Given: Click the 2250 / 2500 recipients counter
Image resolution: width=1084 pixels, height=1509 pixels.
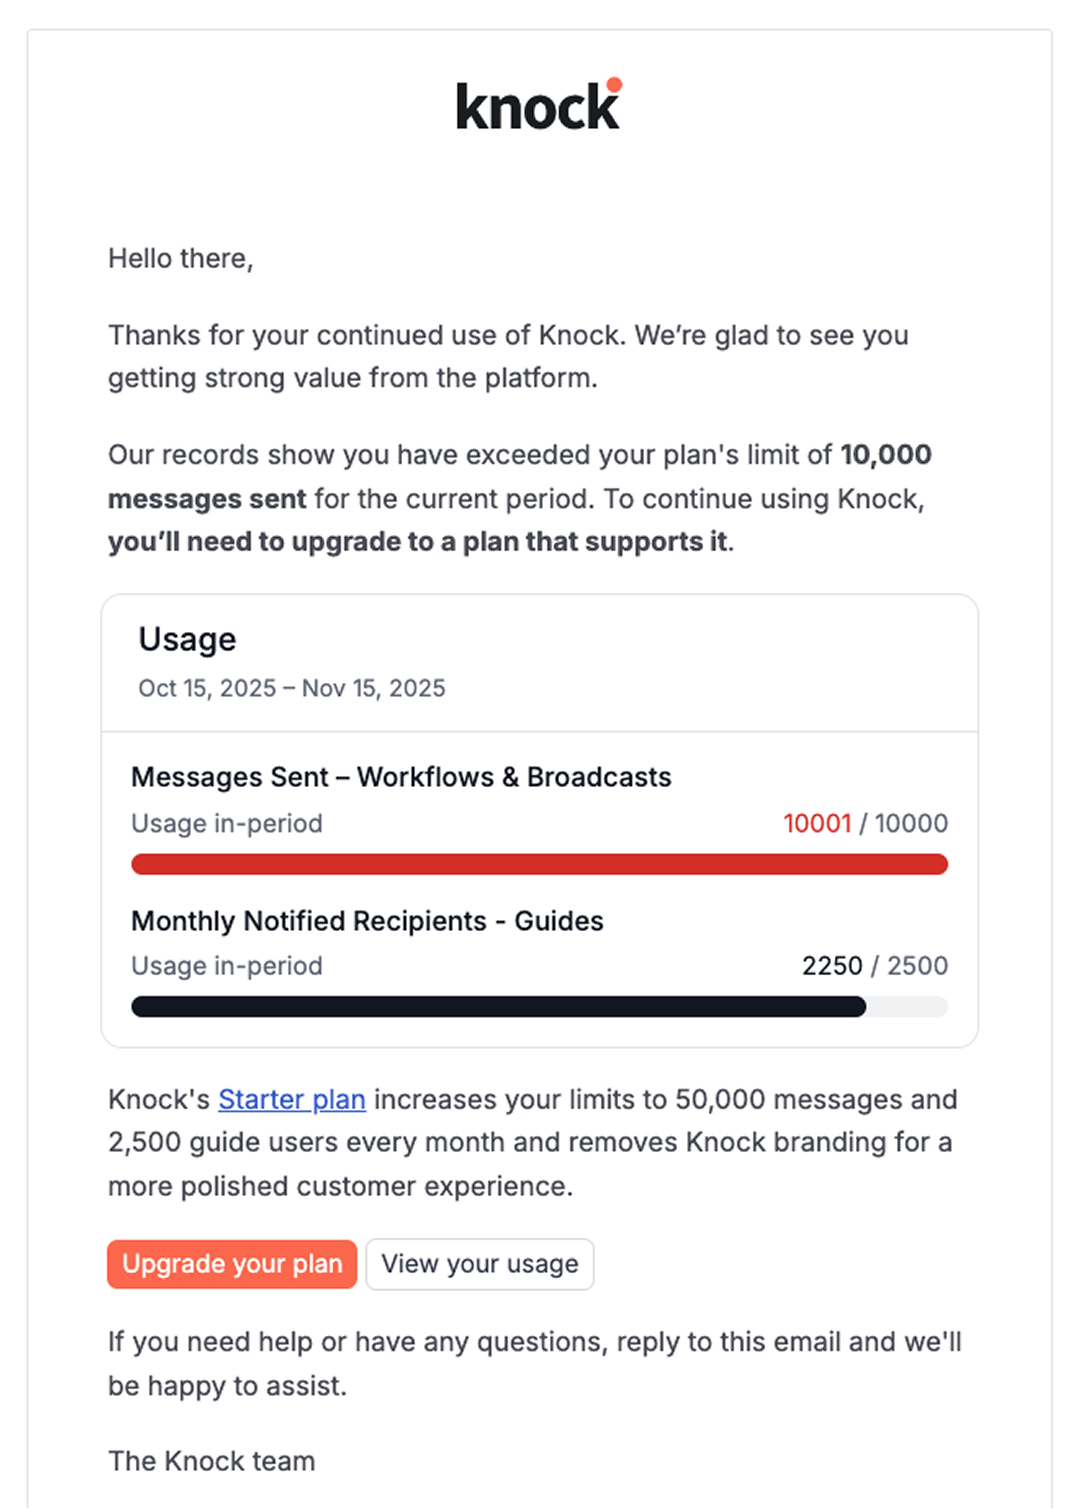Looking at the screenshot, I should 875,965.
